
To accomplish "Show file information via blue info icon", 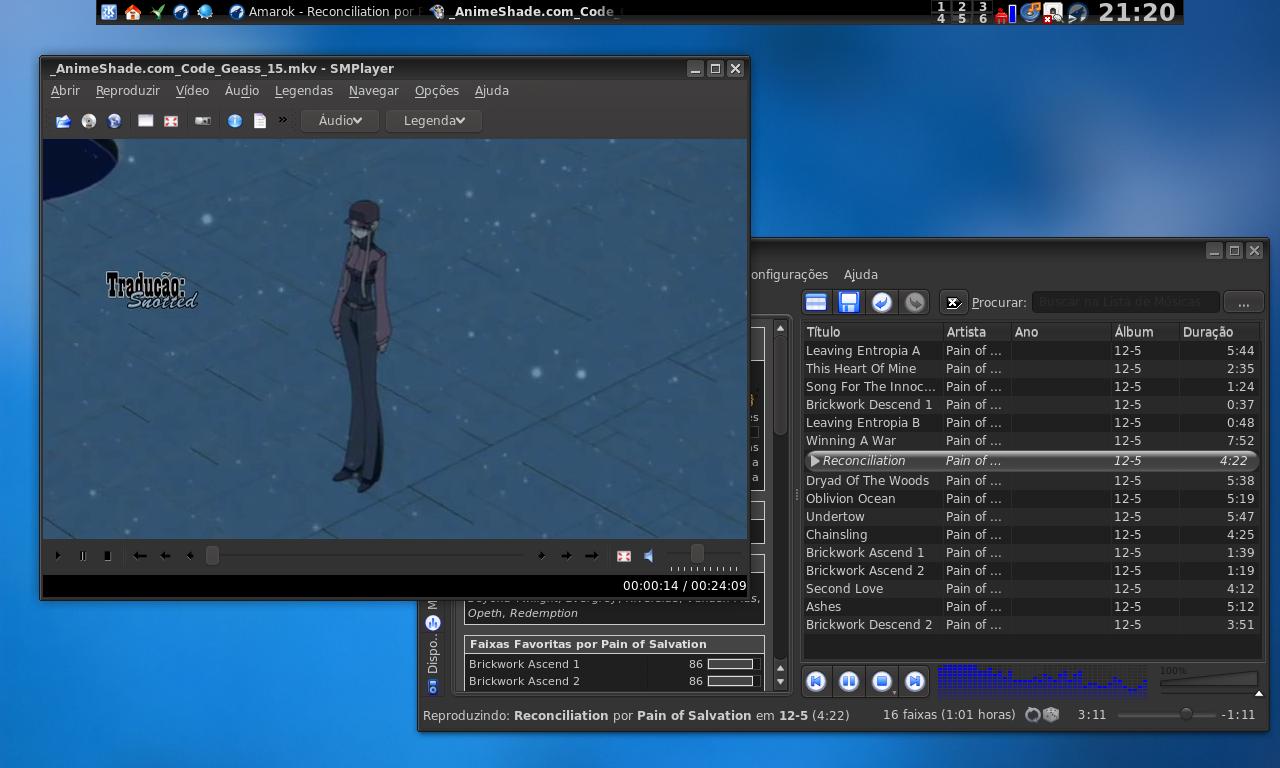I will tap(234, 121).
